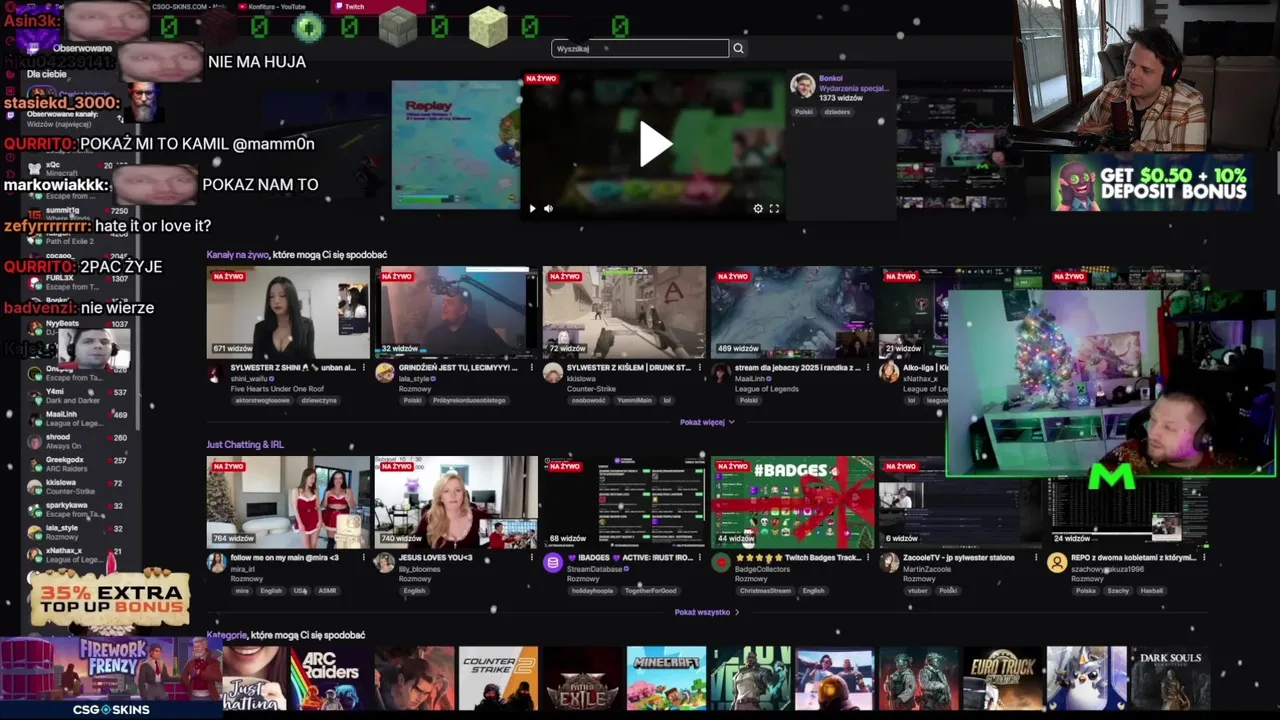Open Euro Truck Simulator category tile
The width and height of the screenshot is (1280, 720).
[x=1002, y=678]
